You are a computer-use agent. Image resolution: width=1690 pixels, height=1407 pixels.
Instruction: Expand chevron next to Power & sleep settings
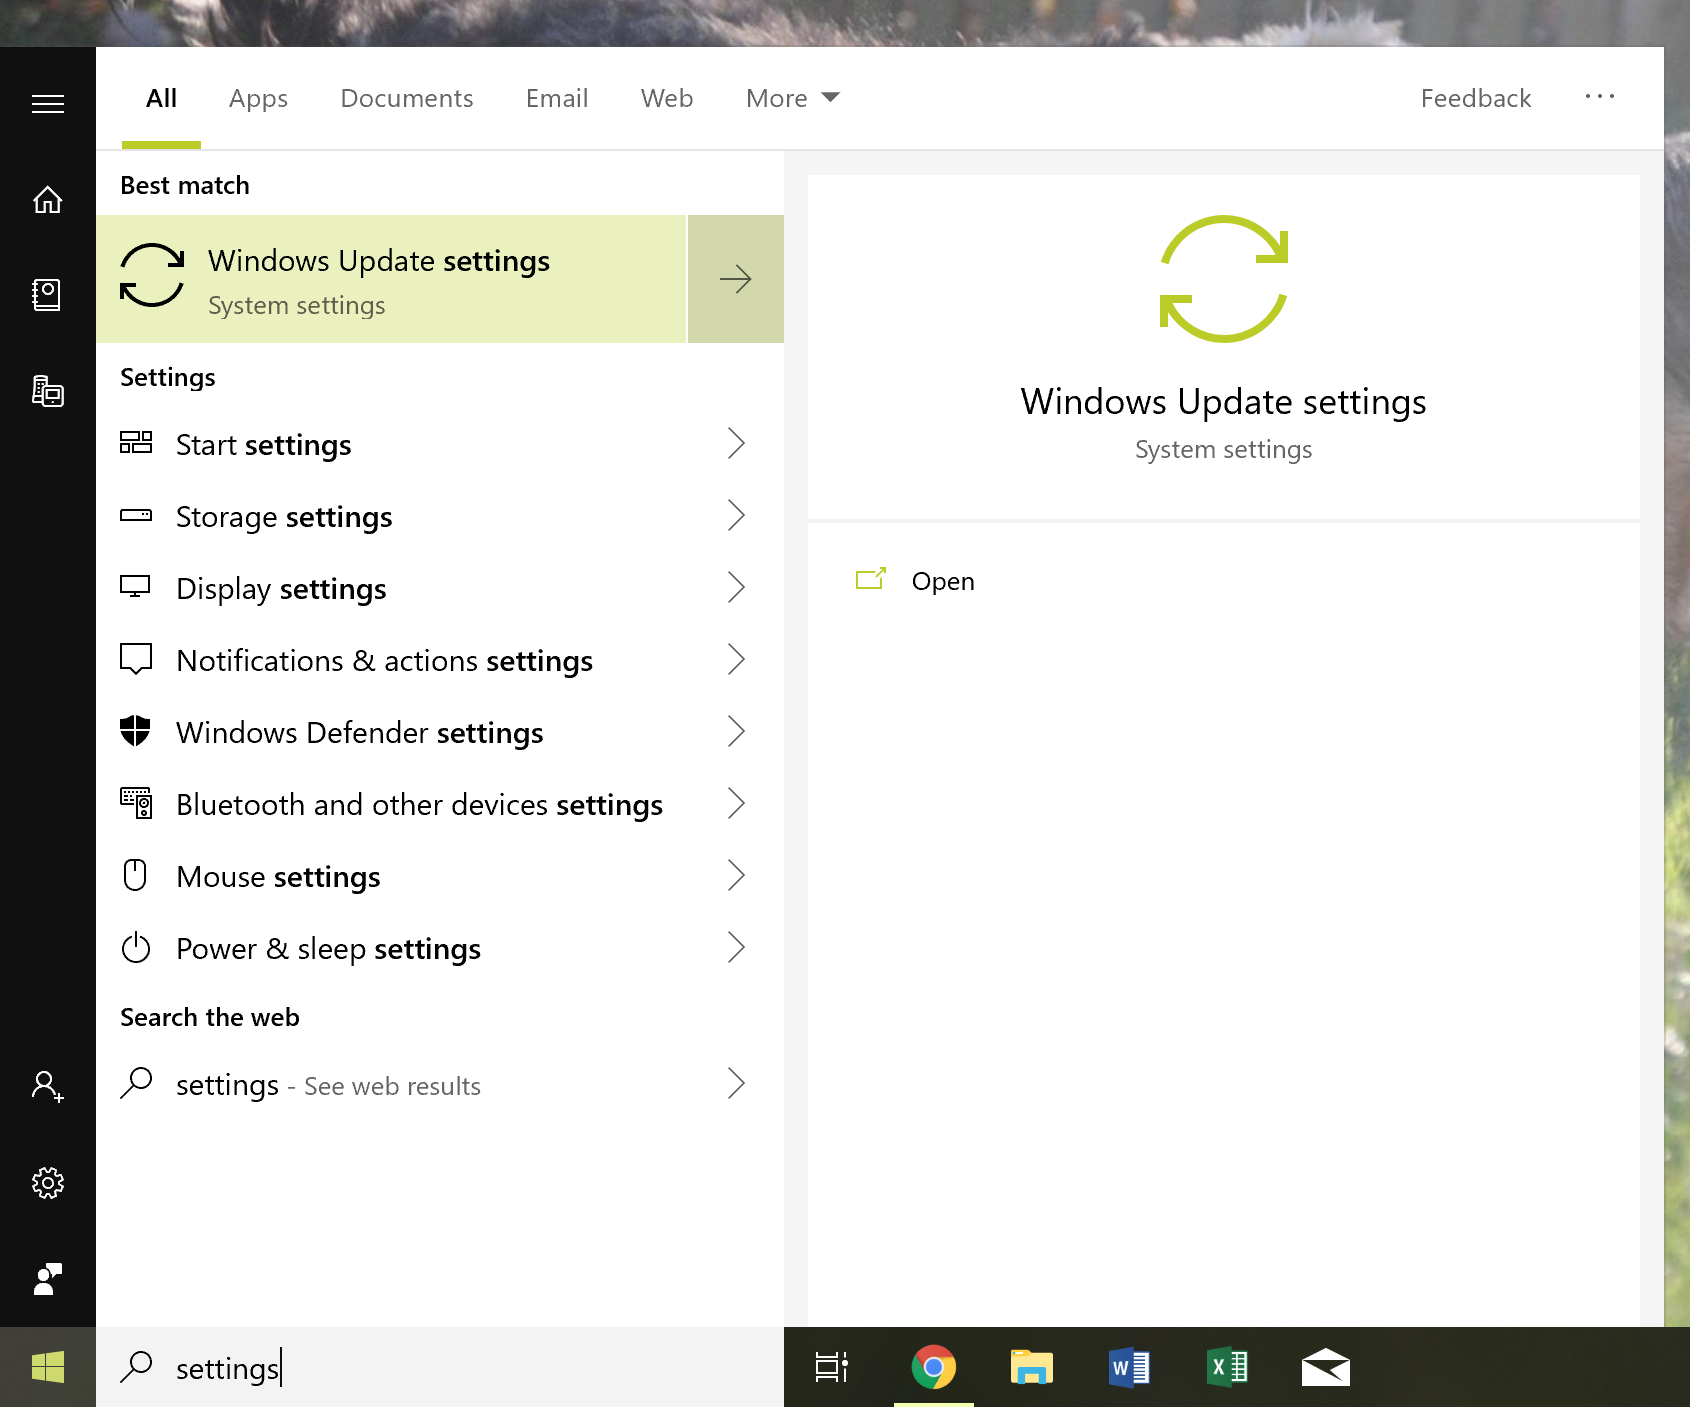pos(736,947)
